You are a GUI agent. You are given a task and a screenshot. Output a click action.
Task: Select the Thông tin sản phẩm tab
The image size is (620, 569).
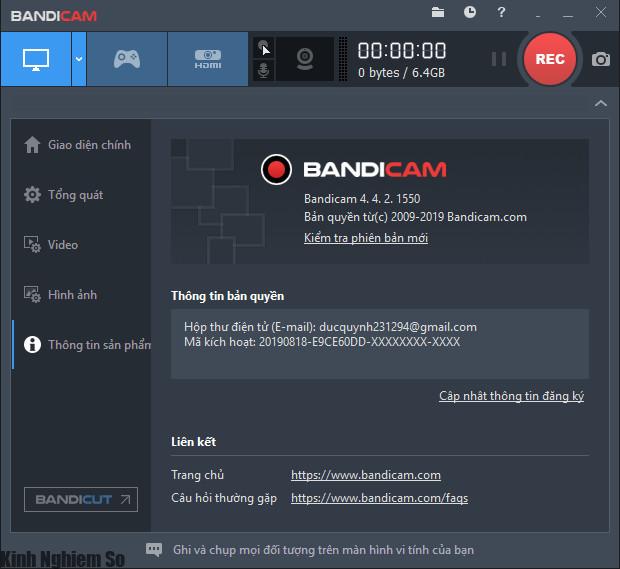[81, 345]
